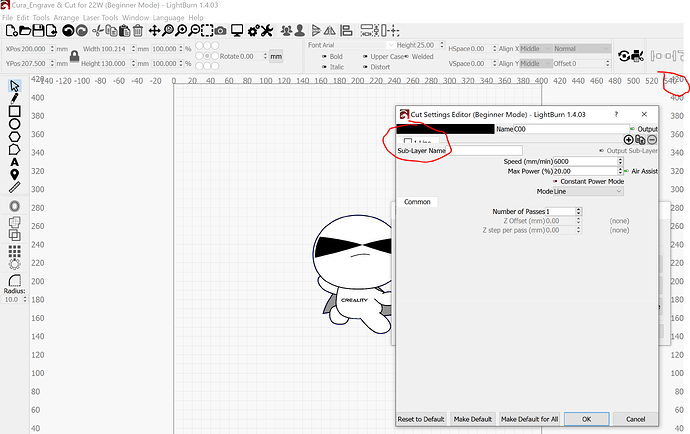Toggle Distort switch

click(365, 67)
